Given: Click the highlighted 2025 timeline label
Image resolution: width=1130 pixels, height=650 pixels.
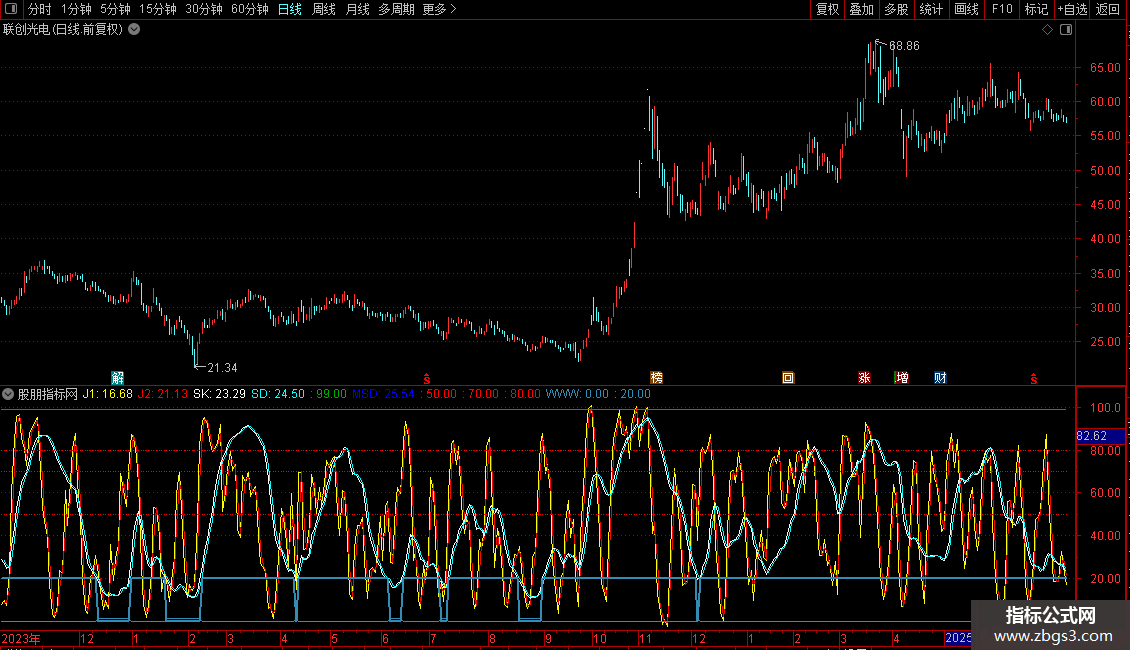Looking at the screenshot, I should (958, 638).
